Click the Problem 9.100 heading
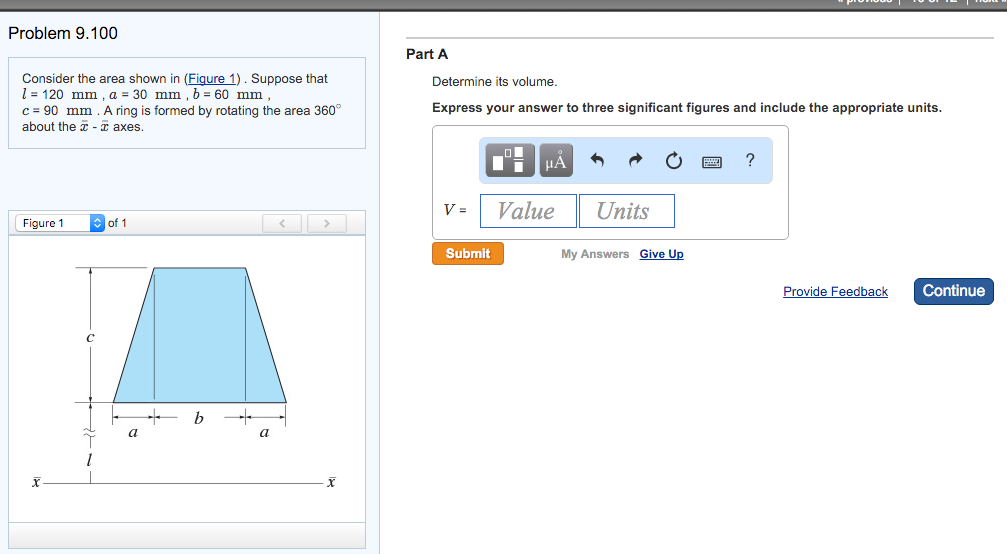This screenshot has height=554, width=1007. 63,33
